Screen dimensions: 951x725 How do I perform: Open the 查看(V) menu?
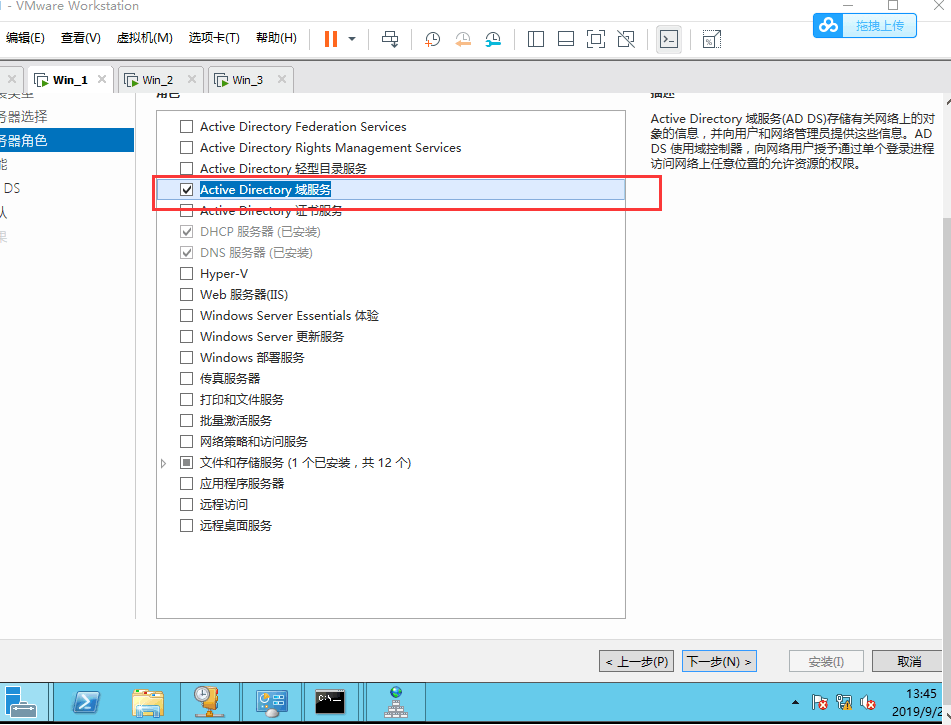(81, 38)
